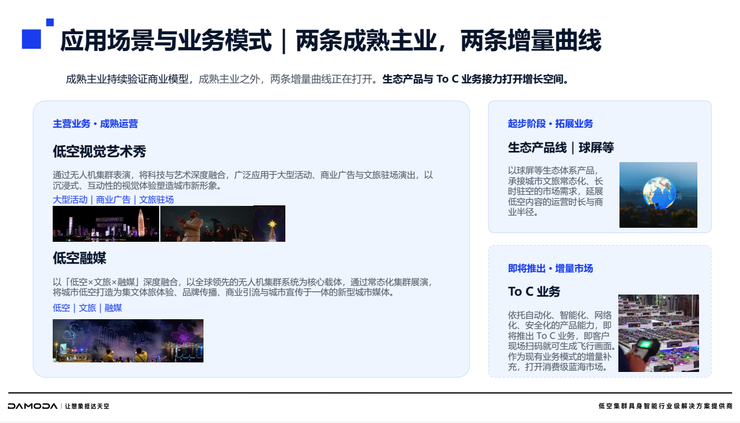The image size is (740, 423).
Task: Click paragraph starting 以「低空×文旅×融媒」深度融合
Action: point(243,287)
